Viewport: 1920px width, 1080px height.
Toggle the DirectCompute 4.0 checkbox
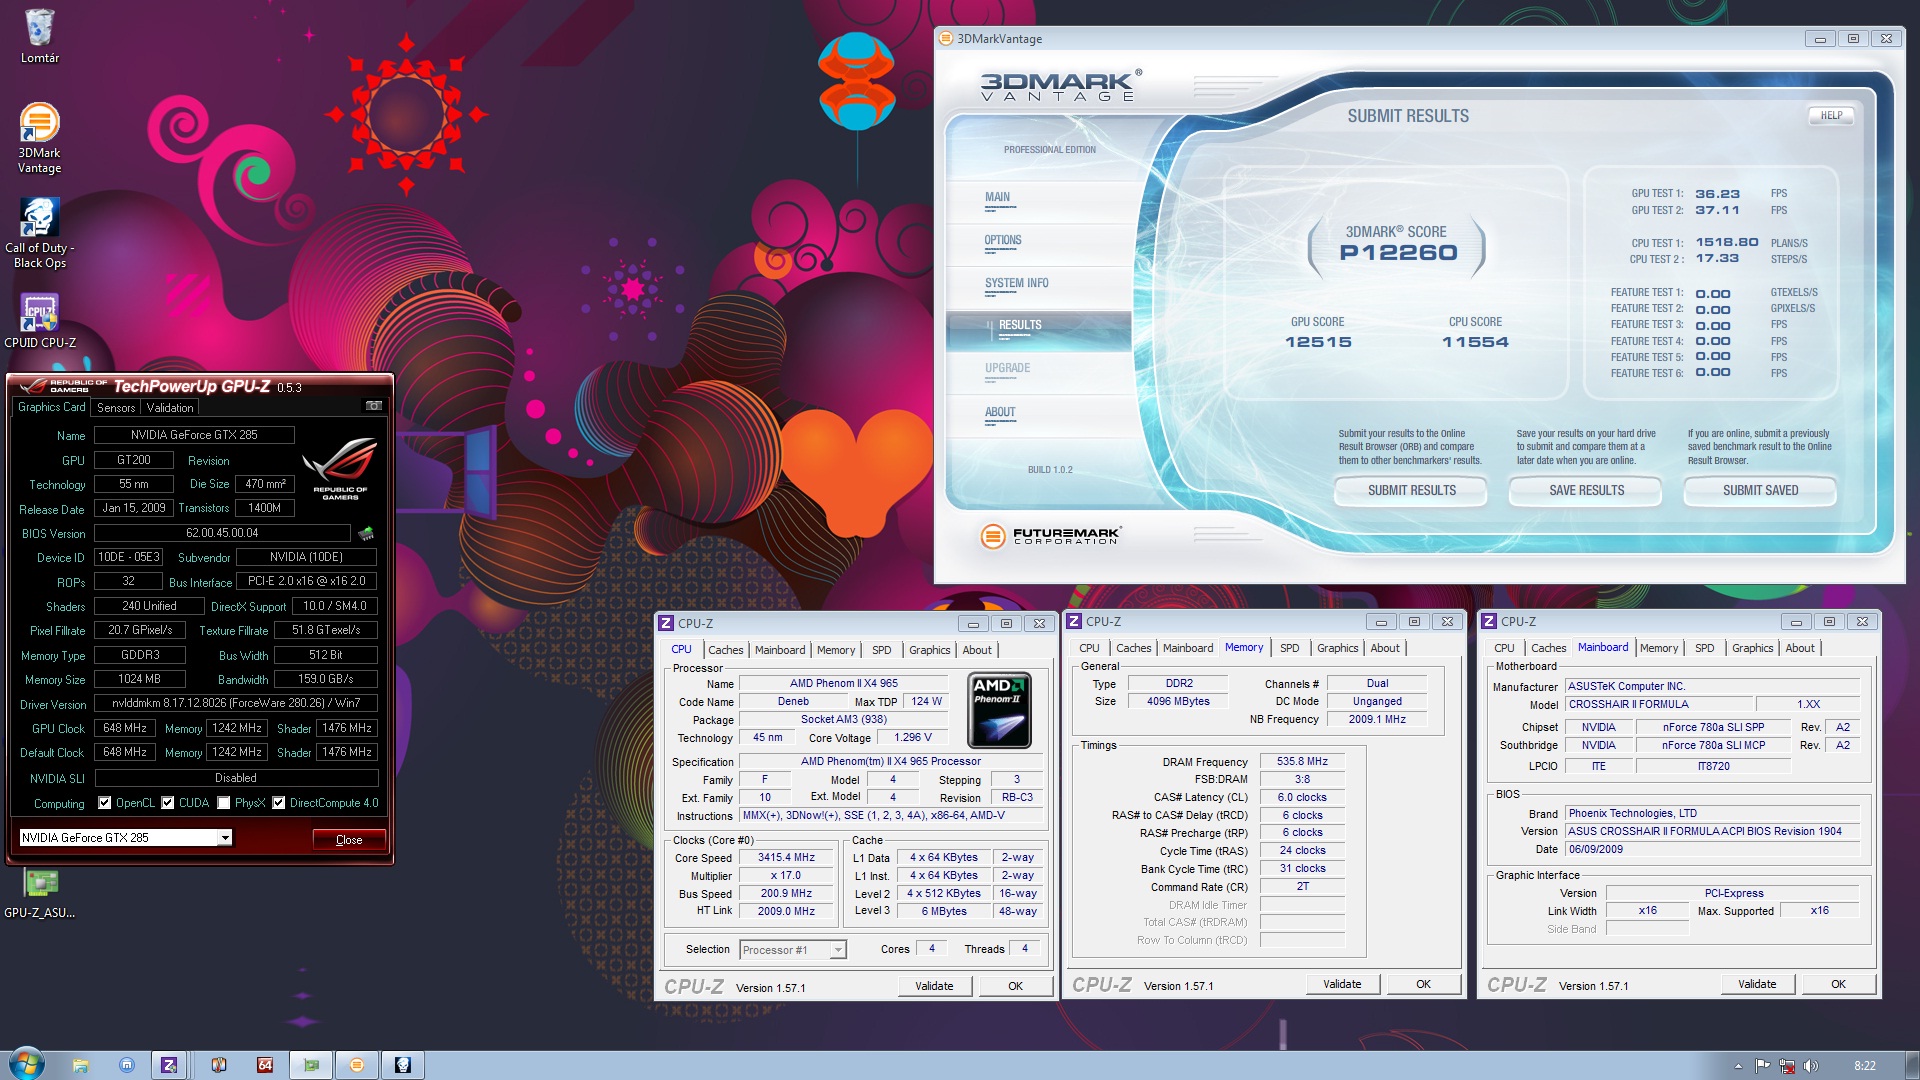coord(279,803)
